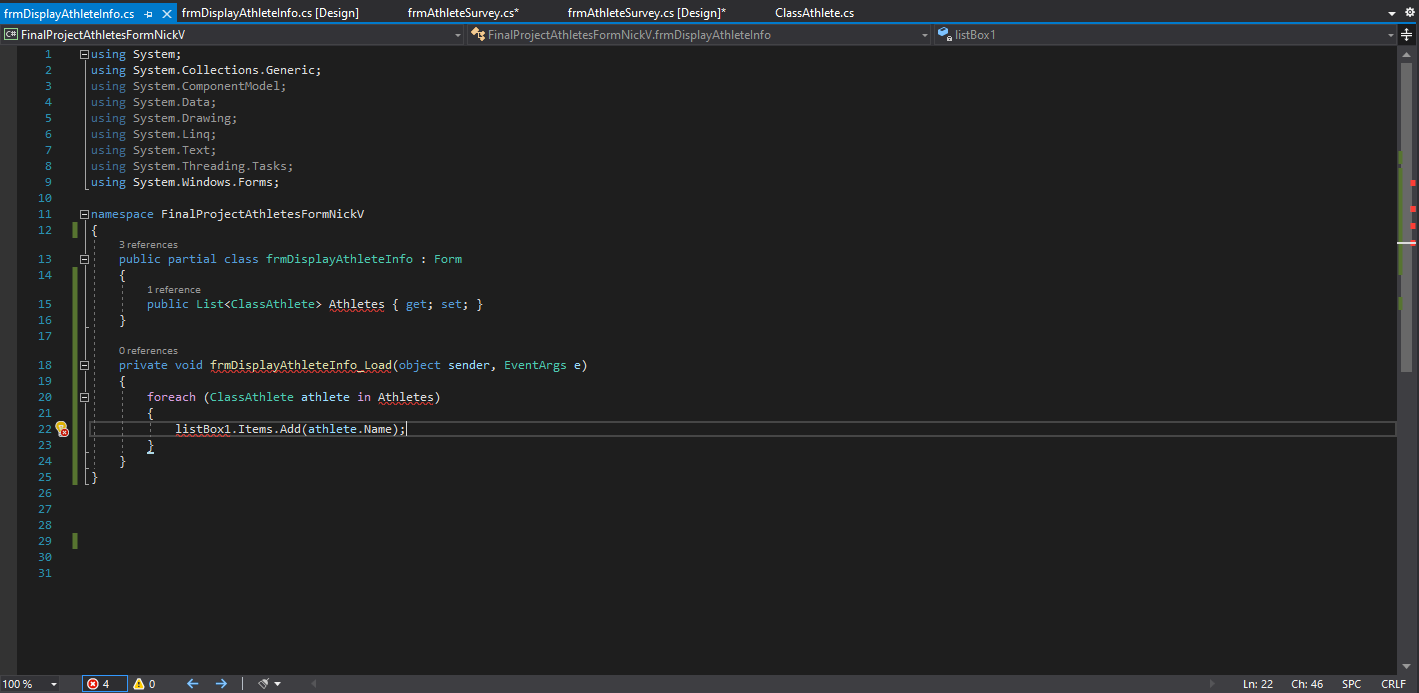Open the 100 % zoom level dropdown

53,684
